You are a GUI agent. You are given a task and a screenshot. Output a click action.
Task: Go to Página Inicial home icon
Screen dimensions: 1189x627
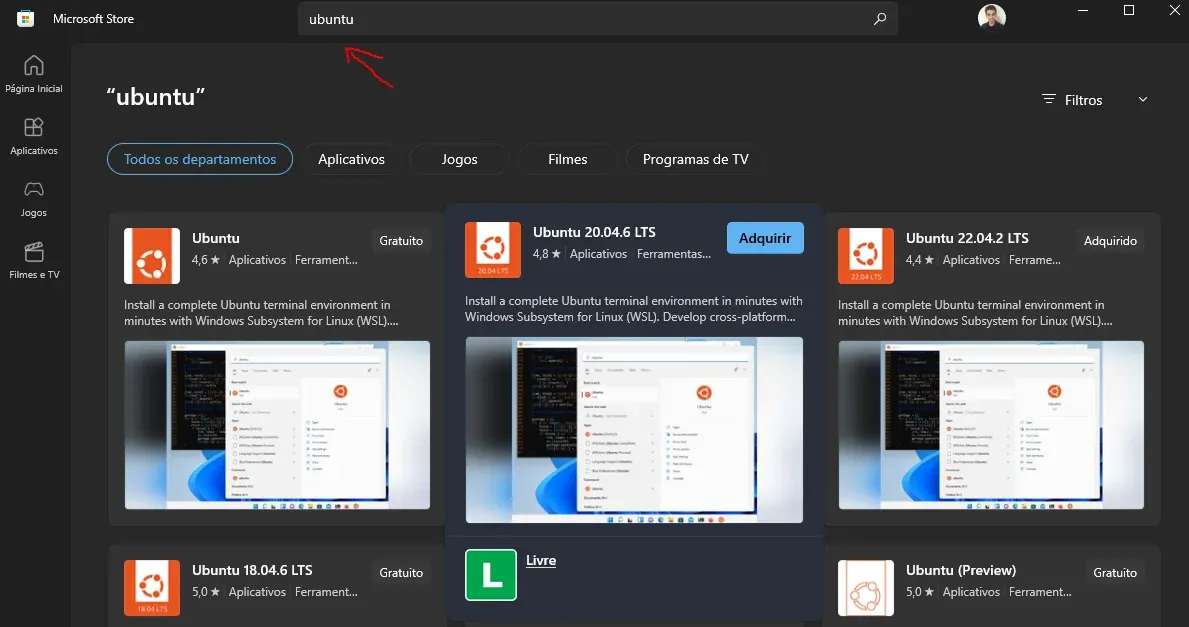(x=33, y=65)
